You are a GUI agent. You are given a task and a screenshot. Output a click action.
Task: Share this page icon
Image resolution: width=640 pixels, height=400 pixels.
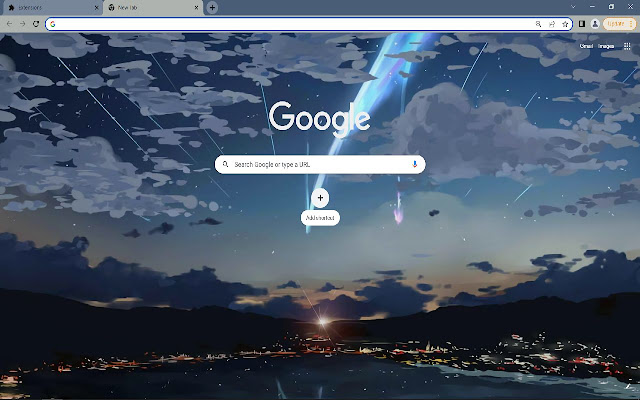pos(552,24)
